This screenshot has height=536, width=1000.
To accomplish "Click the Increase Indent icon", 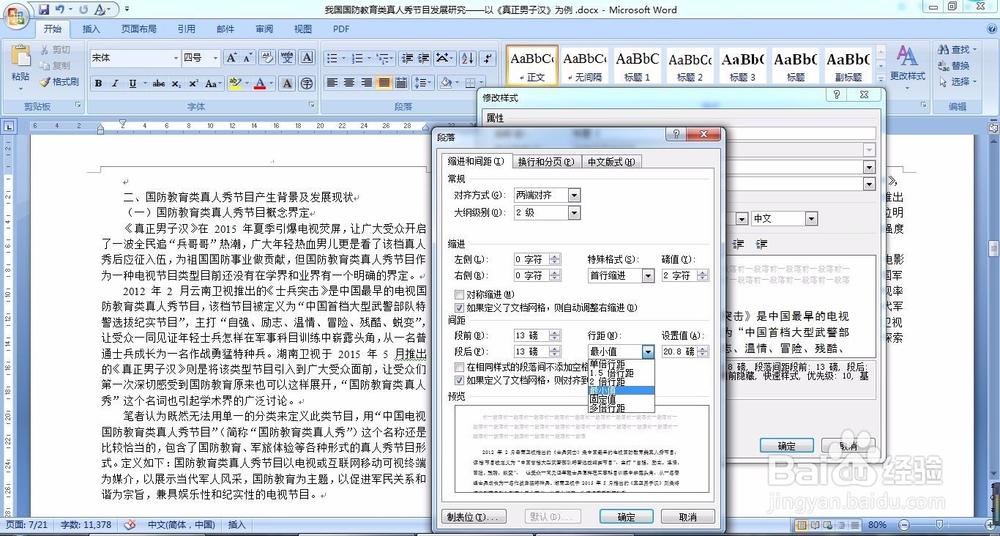I will (423, 58).
